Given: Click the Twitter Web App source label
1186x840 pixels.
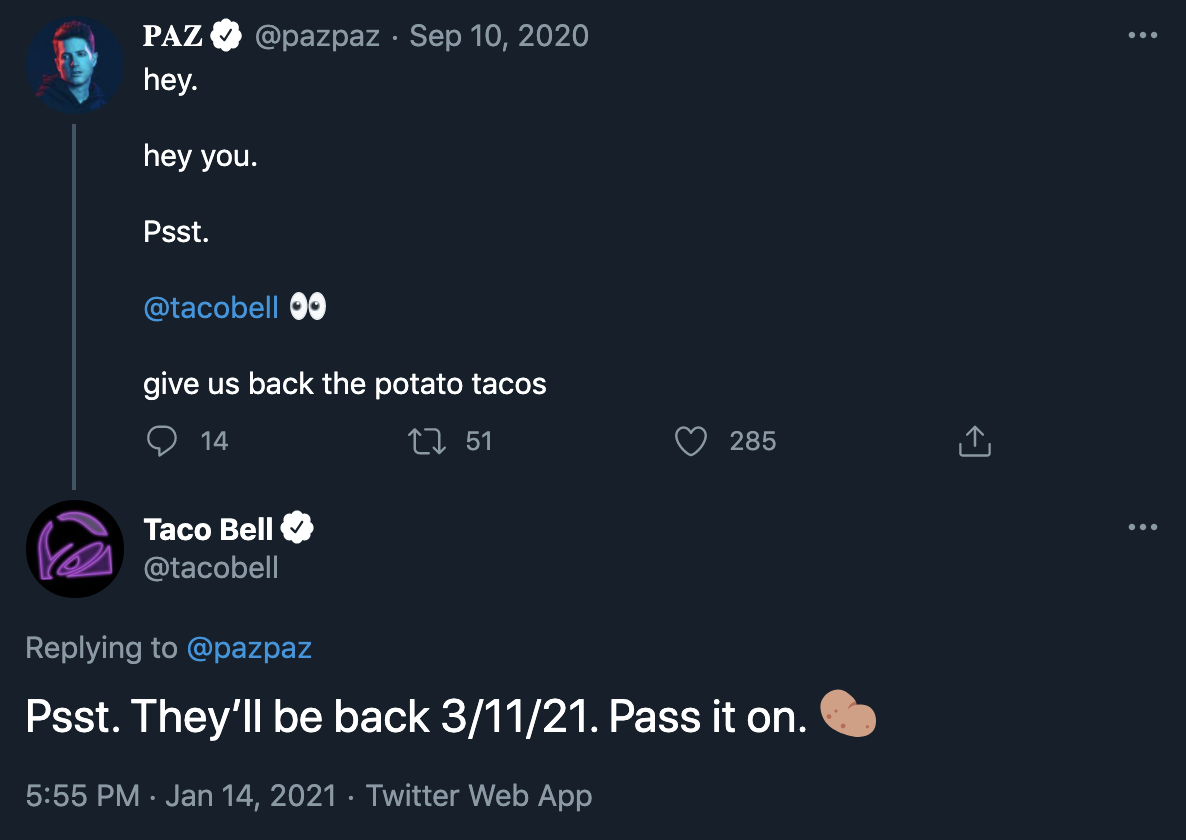Looking at the screenshot, I should pyautogui.click(x=482, y=795).
